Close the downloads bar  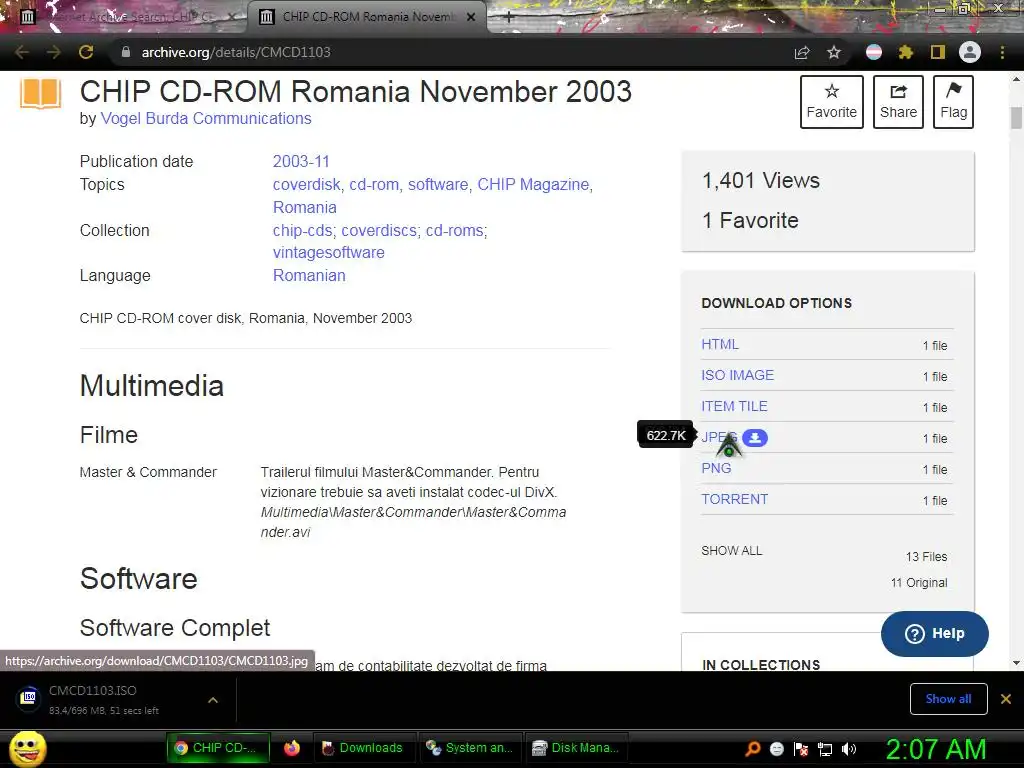pyautogui.click(x=1006, y=699)
